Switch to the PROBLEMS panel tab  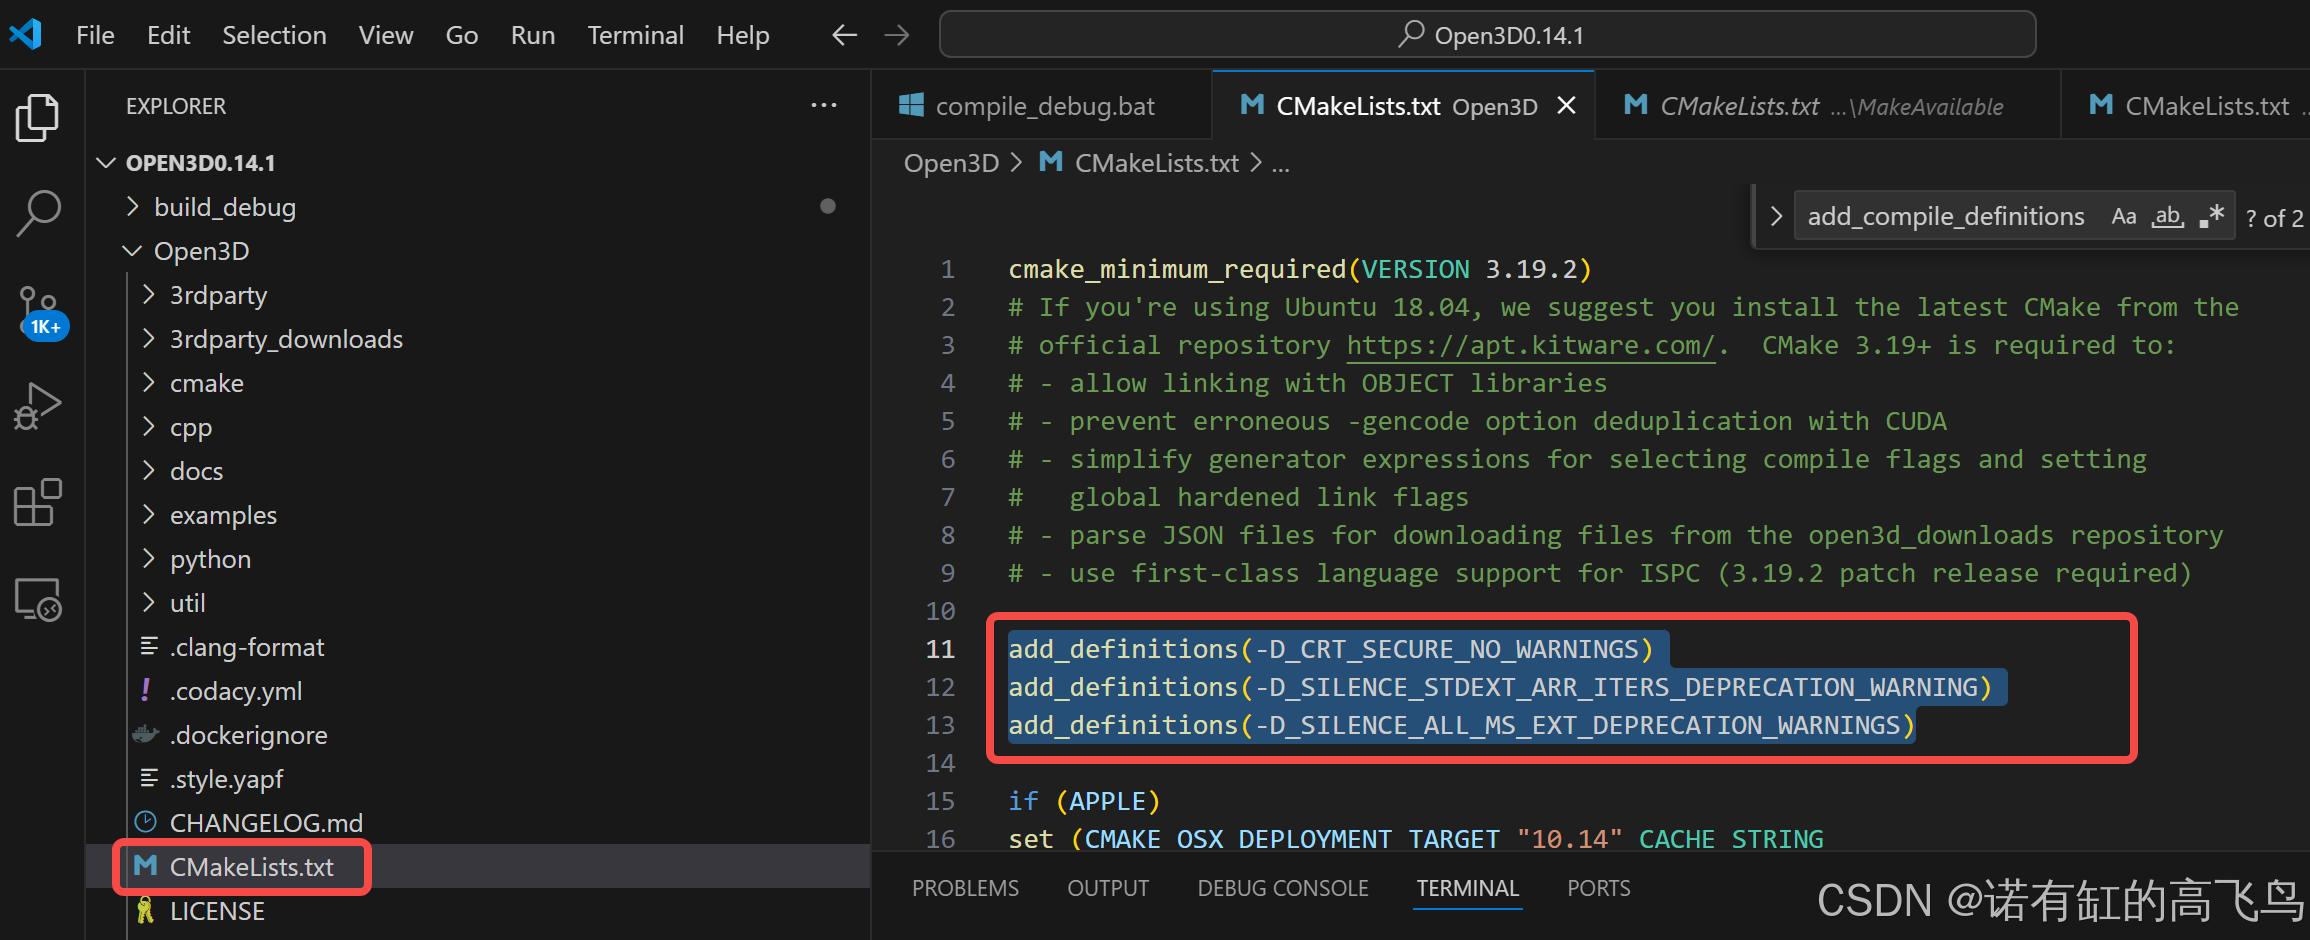965,888
